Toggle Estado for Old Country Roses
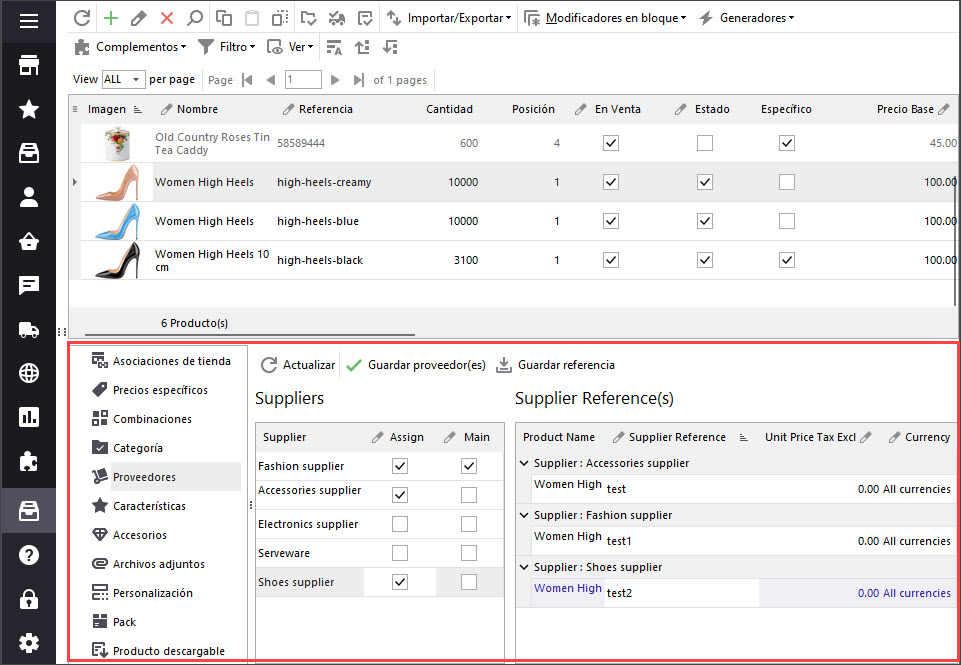The image size is (961, 665). tap(705, 143)
